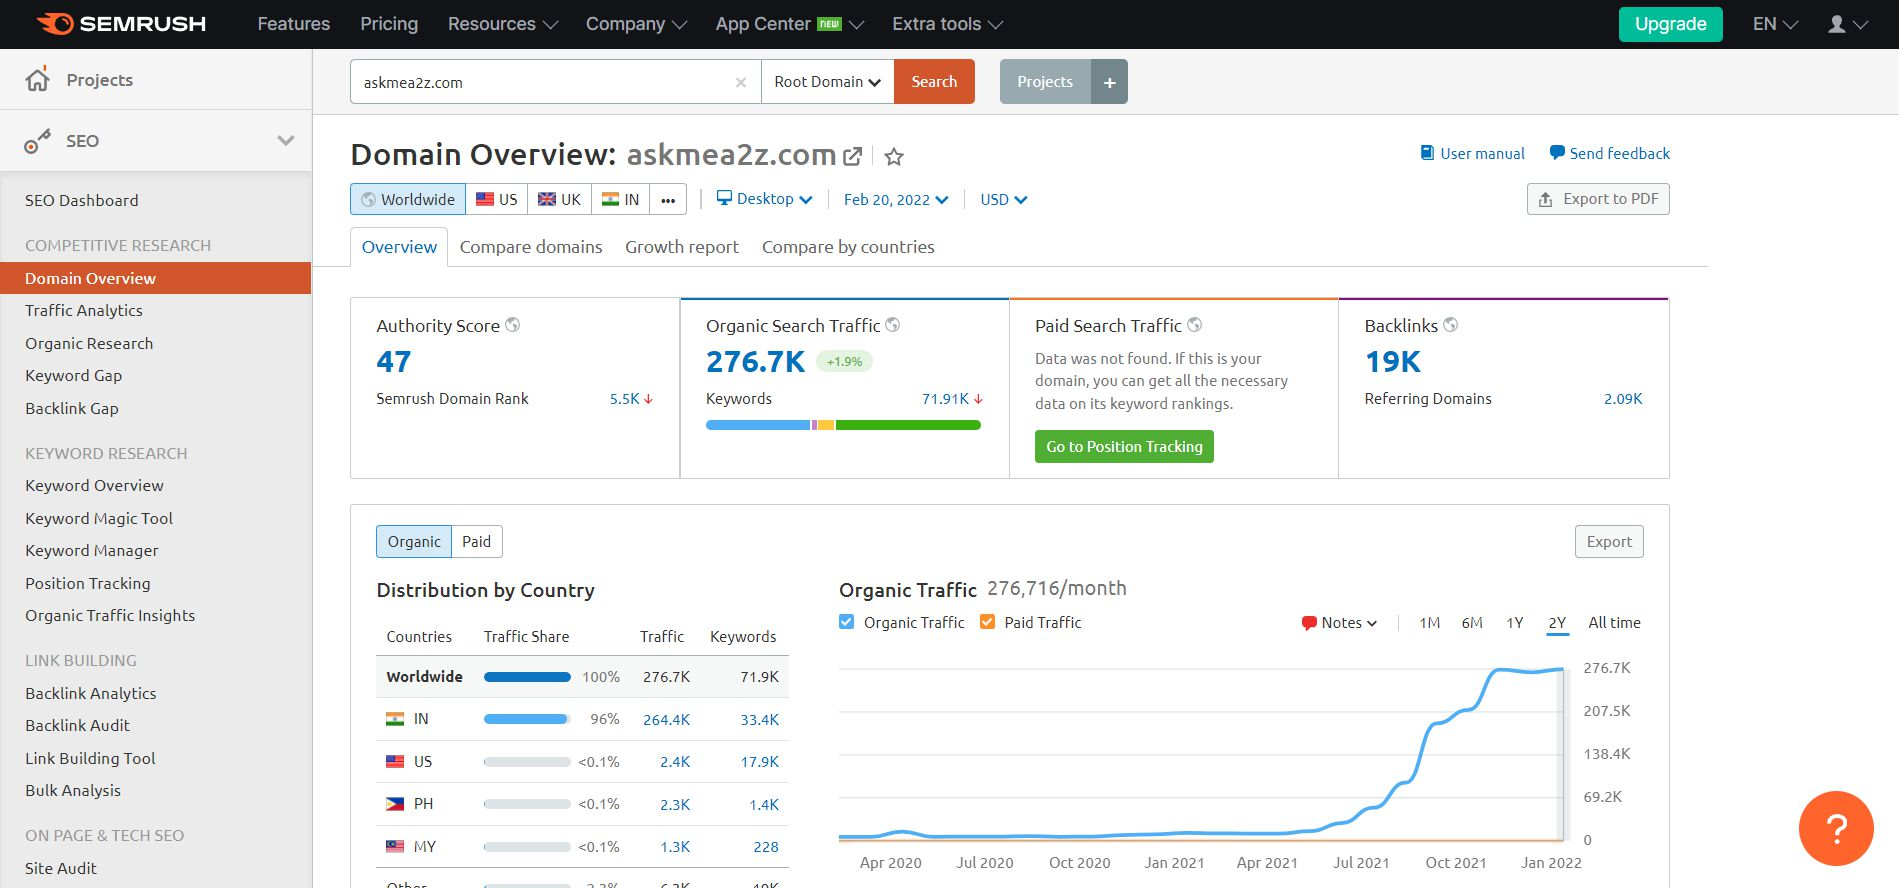The image size is (1899, 888).
Task: Open Pricing in top navigation
Action: point(389,24)
